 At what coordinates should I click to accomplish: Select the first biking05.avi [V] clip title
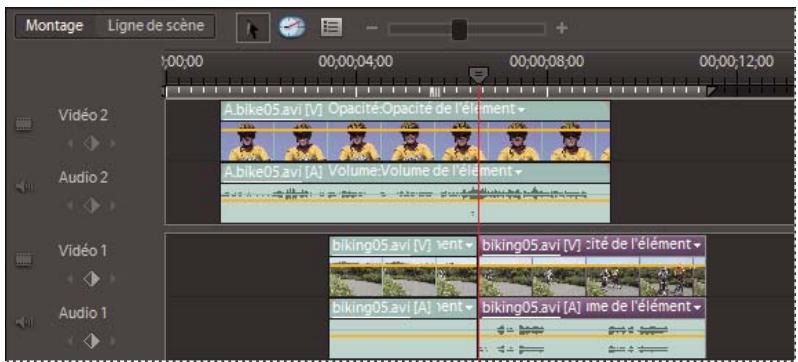click(x=381, y=245)
